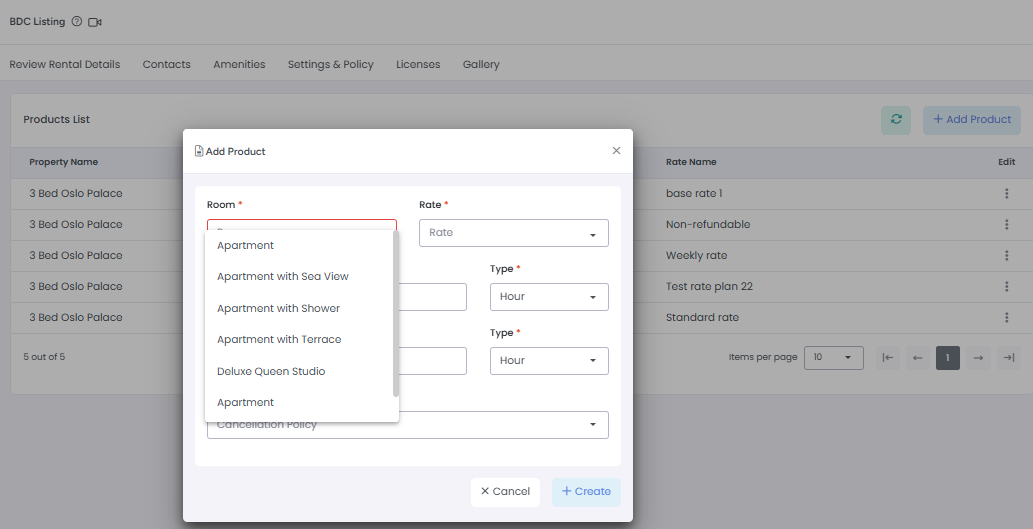The width and height of the screenshot is (1033, 529).
Task: Open the second Type Hour dropdown
Action: [x=549, y=361]
